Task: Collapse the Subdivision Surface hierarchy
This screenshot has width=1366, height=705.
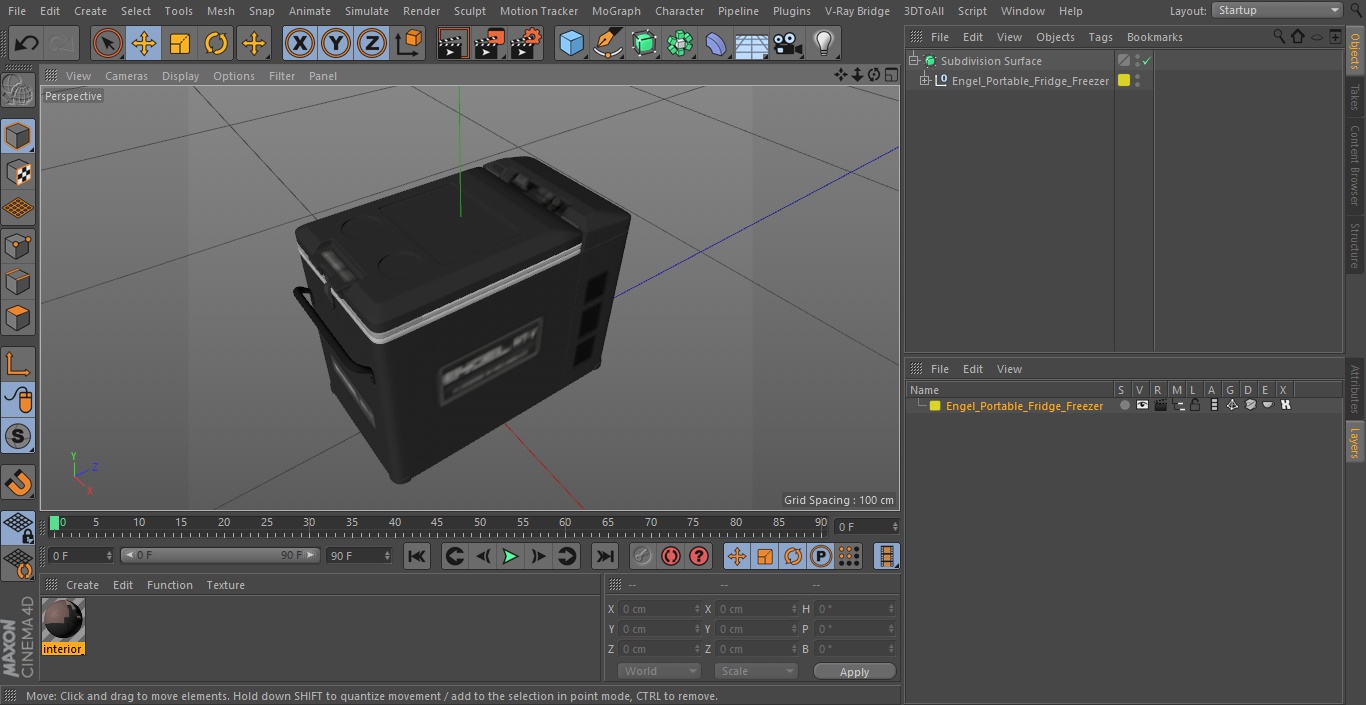Action: click(x=913, y=61)
